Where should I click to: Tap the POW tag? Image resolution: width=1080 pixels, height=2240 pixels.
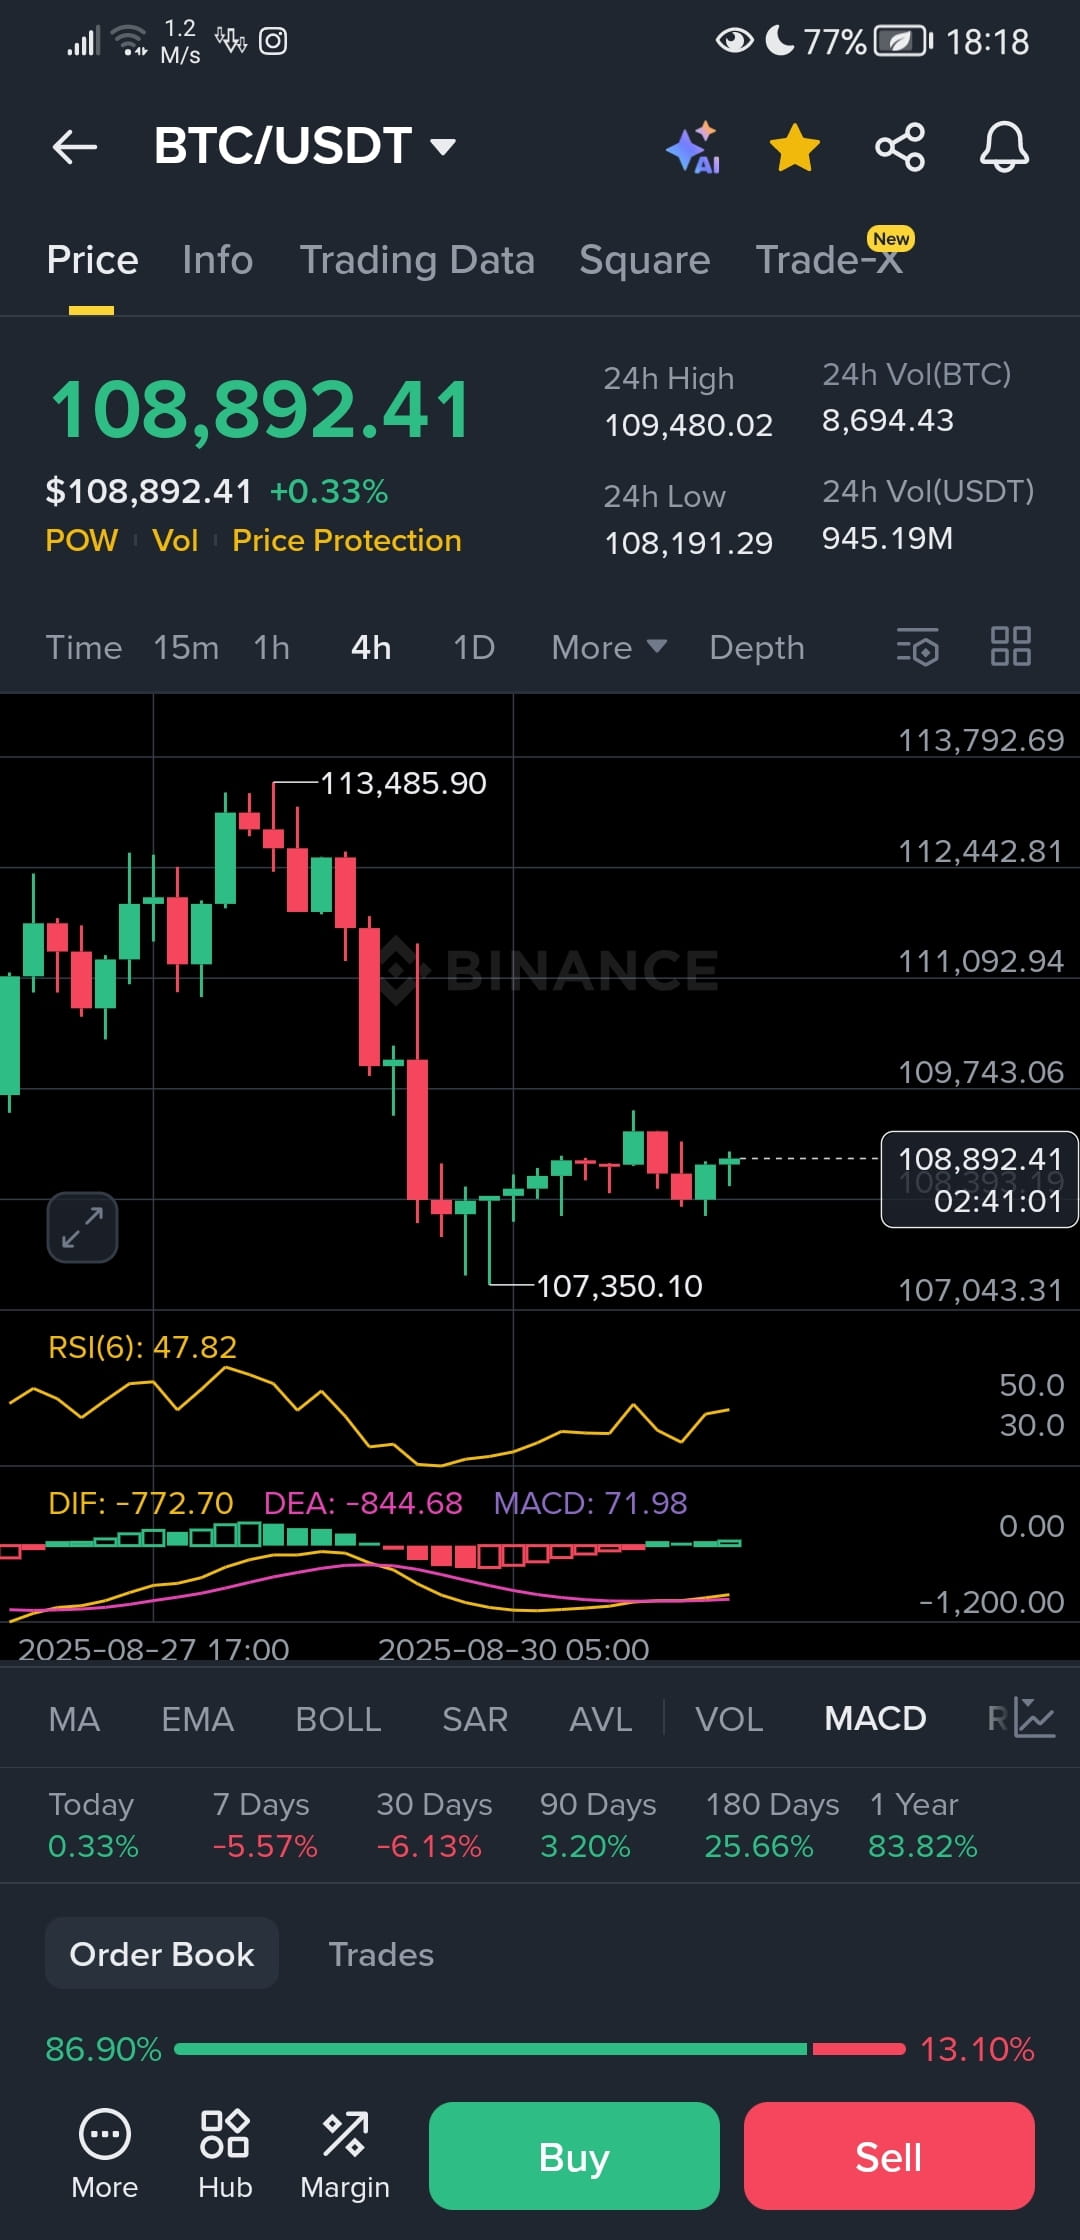82,540
